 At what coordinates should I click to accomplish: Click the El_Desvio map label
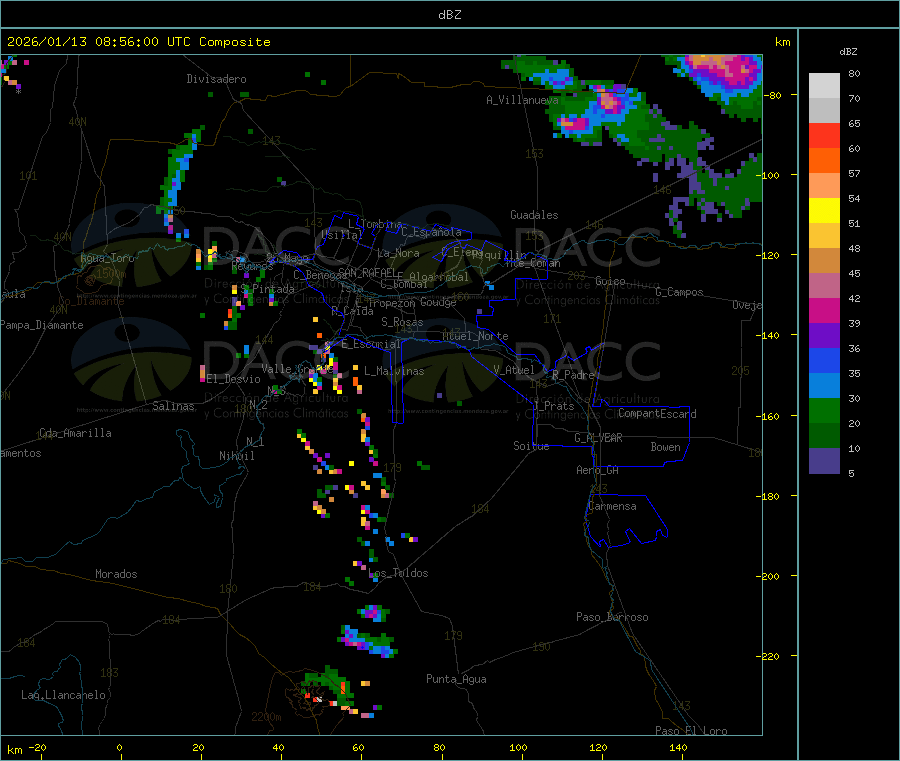[x=233, y=379]
